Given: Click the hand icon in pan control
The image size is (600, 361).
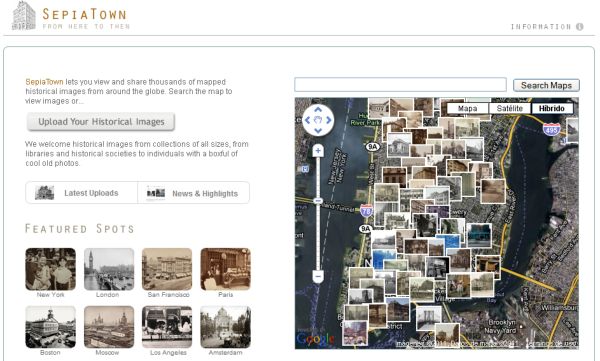Looking at the screenshot, I should tap(318, 120).
